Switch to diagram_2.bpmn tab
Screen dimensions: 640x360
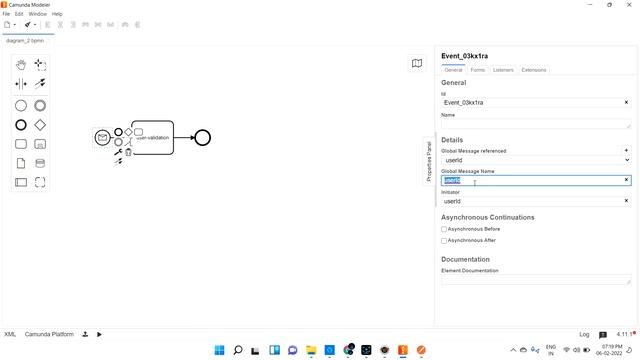[25, 41]
